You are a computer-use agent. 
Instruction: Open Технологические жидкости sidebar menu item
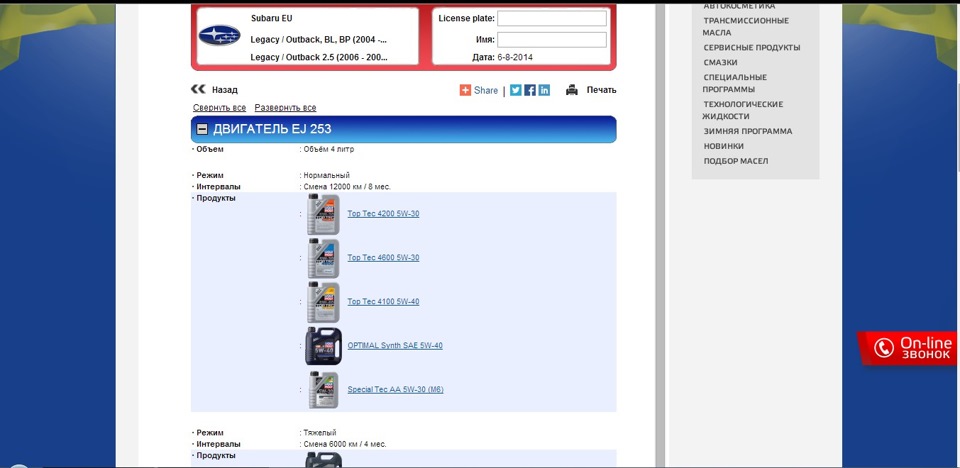pos(743,110)
